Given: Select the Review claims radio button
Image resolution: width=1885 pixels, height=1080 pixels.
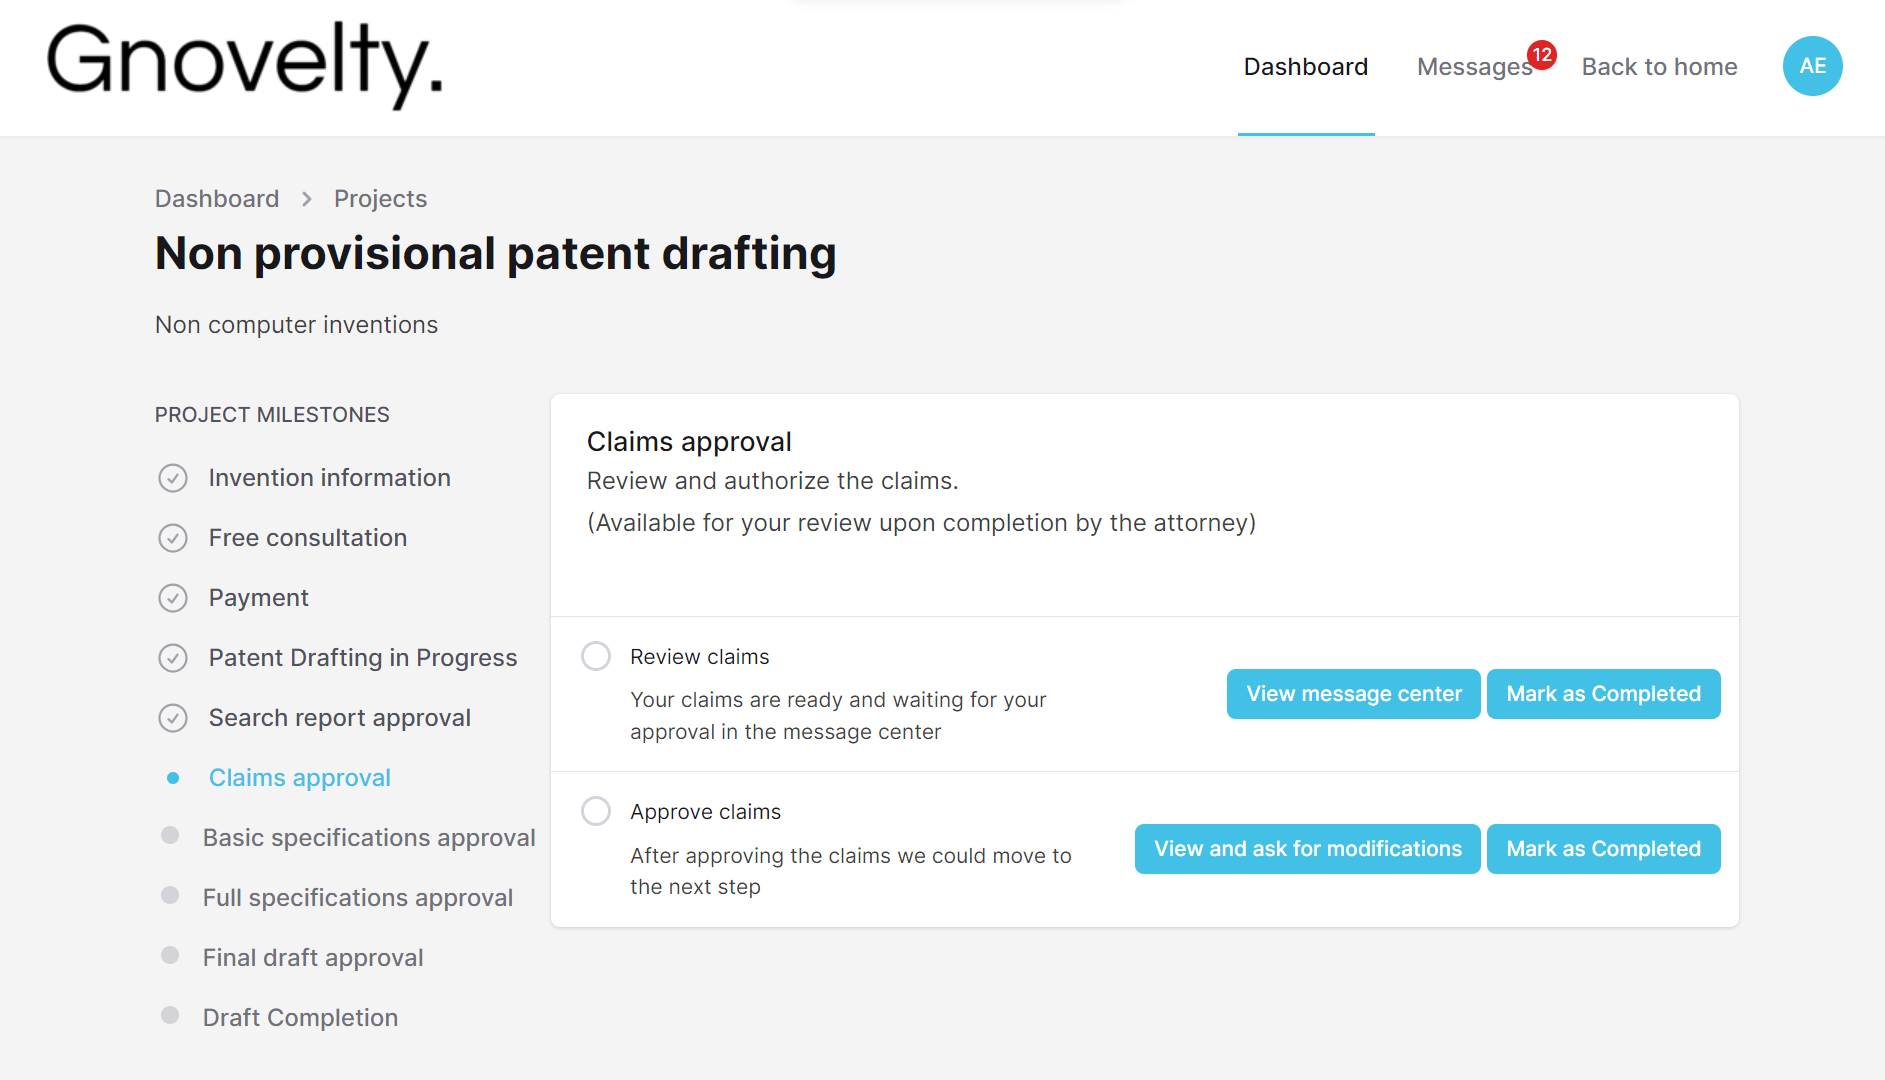Looking at the screenshot, I should [x=596, y=656].
